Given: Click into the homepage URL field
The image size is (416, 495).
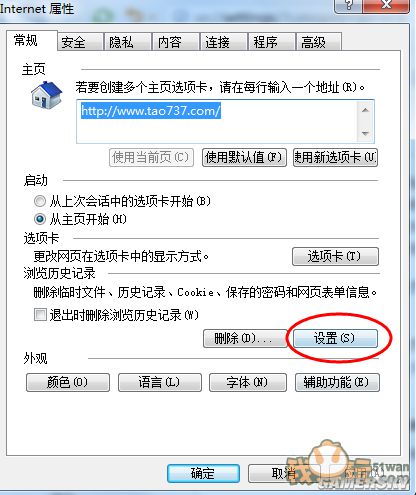Looking at the screenshot, I should coord(217,121).
